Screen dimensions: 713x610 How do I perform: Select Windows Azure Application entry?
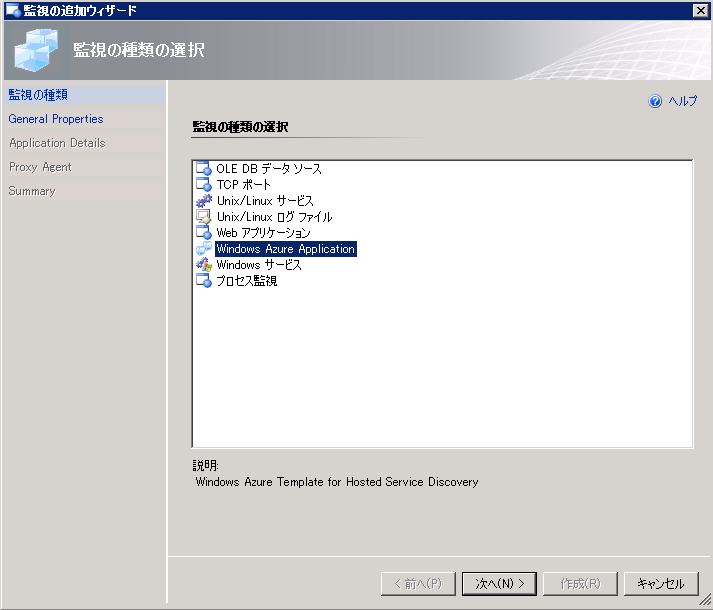coord(286,249)
